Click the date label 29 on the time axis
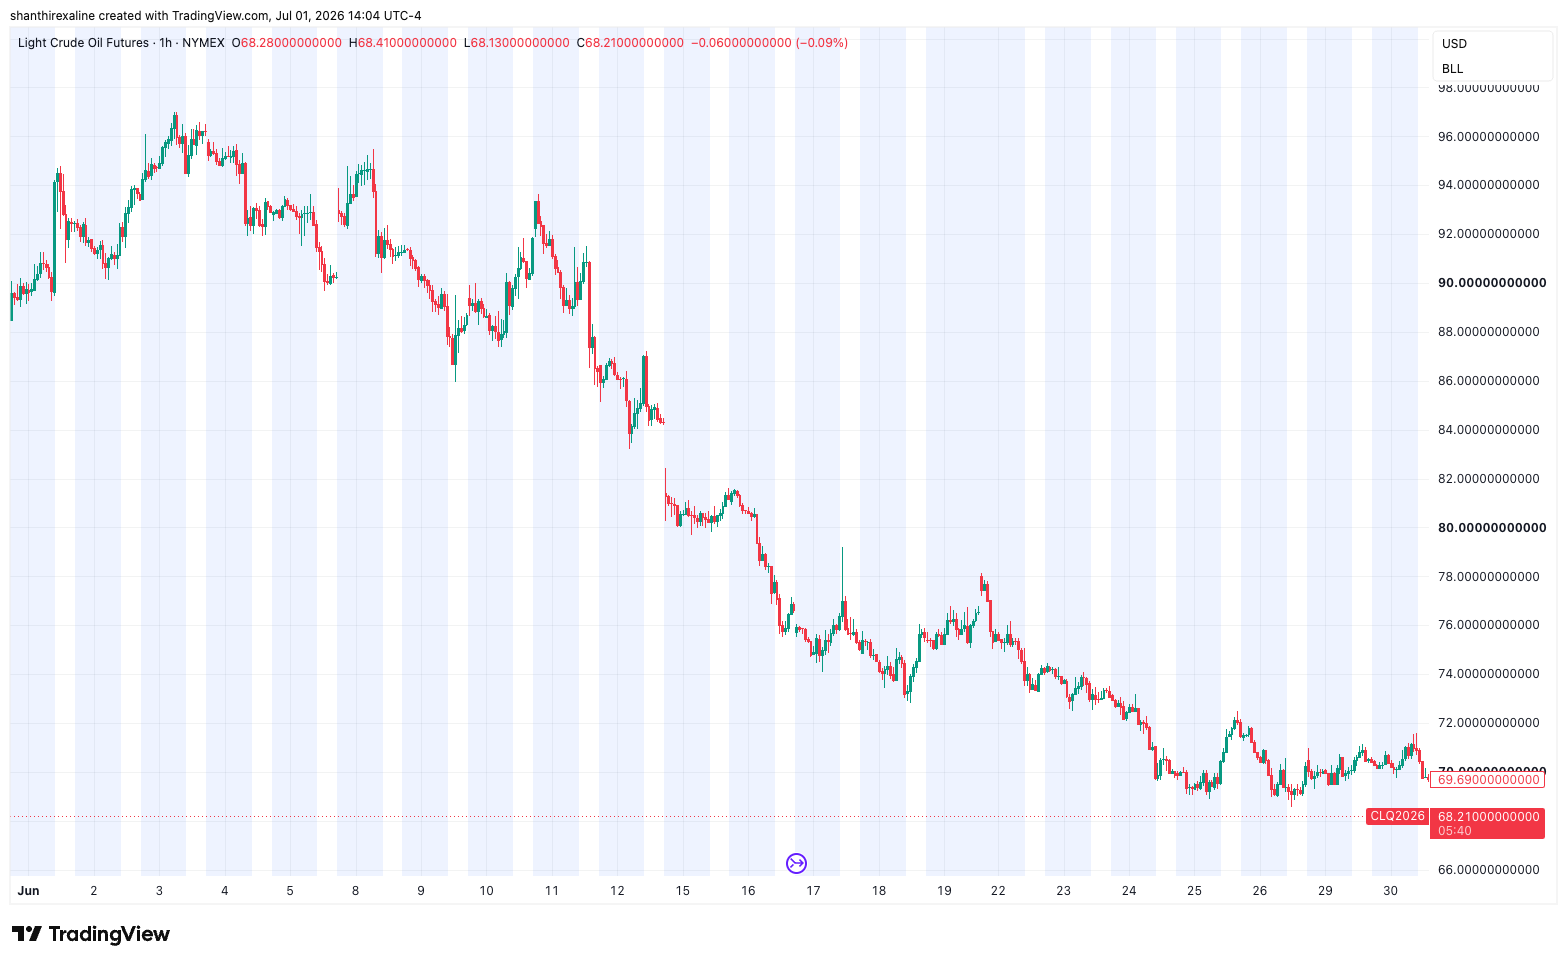 click(1325, 891)
